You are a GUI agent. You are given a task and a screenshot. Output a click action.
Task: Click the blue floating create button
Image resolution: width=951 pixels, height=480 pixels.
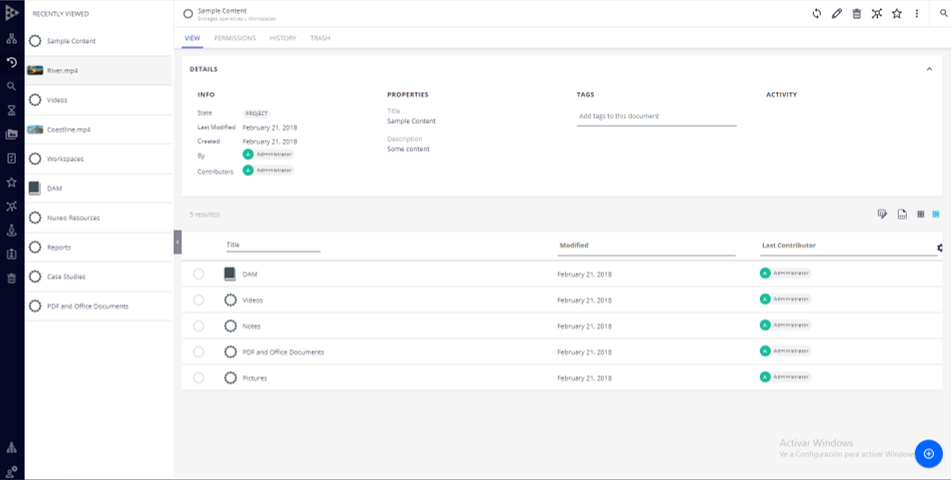click(928, 454)
